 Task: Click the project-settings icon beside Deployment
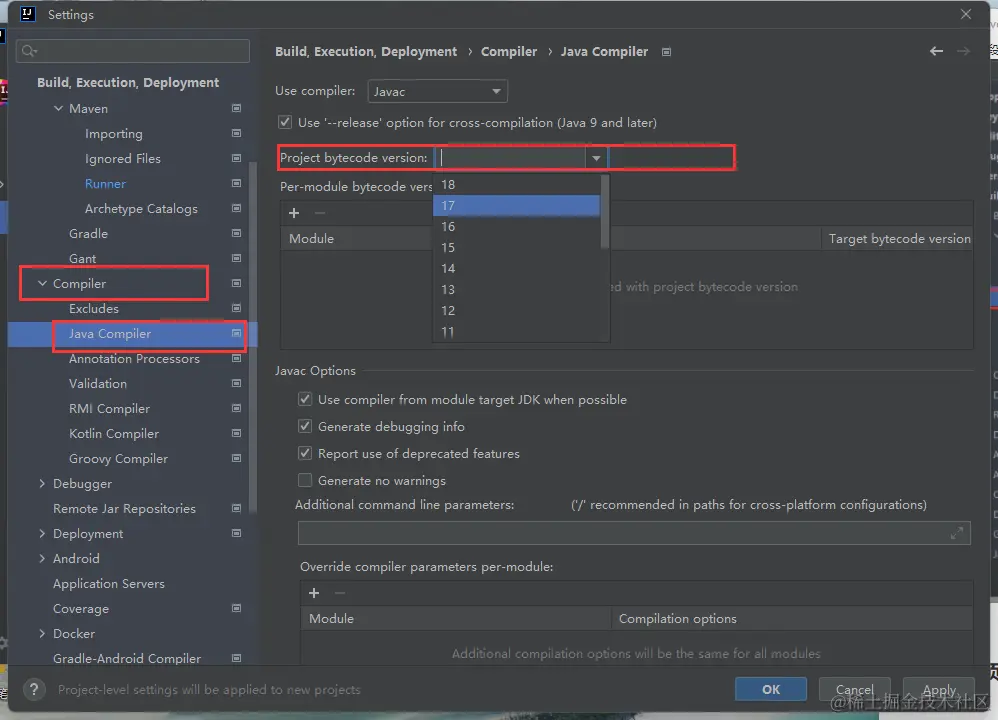click(x=236, y=533)
